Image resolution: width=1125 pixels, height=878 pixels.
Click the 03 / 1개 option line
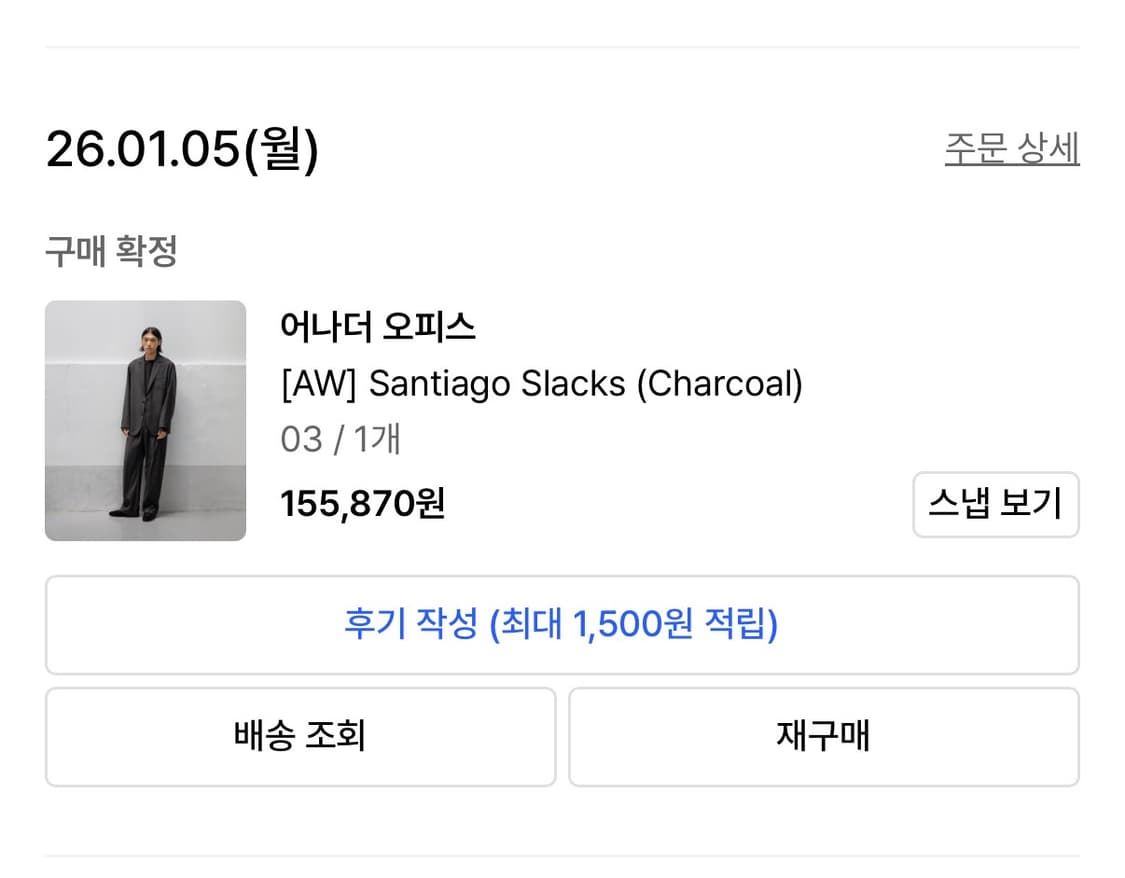(340, 439)
